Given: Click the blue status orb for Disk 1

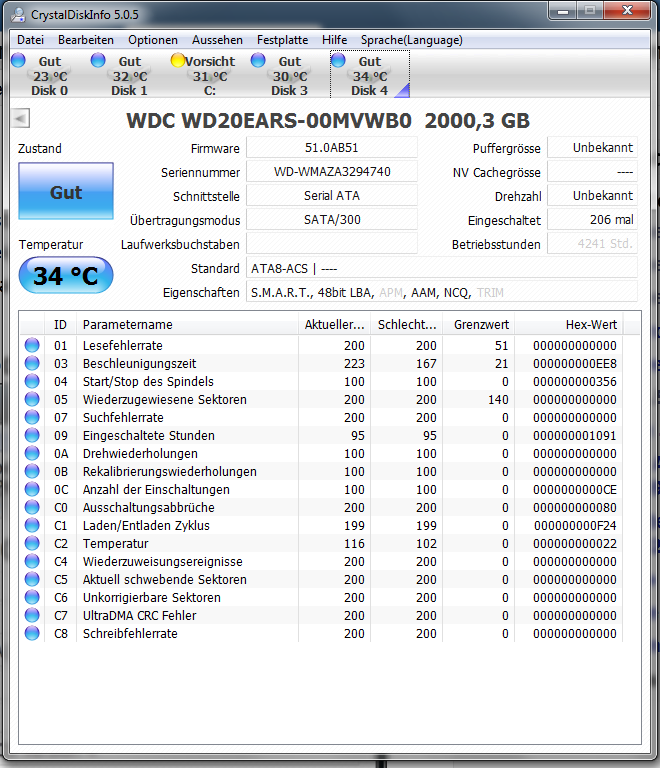Looking at the screenshot, I should [98, 60].
